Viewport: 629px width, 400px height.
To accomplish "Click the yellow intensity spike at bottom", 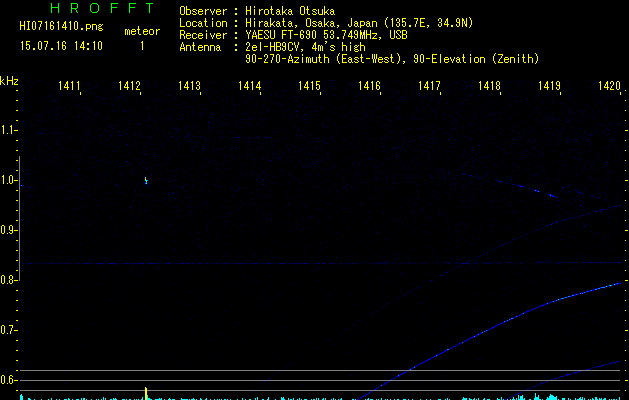I will coord(146,393).
